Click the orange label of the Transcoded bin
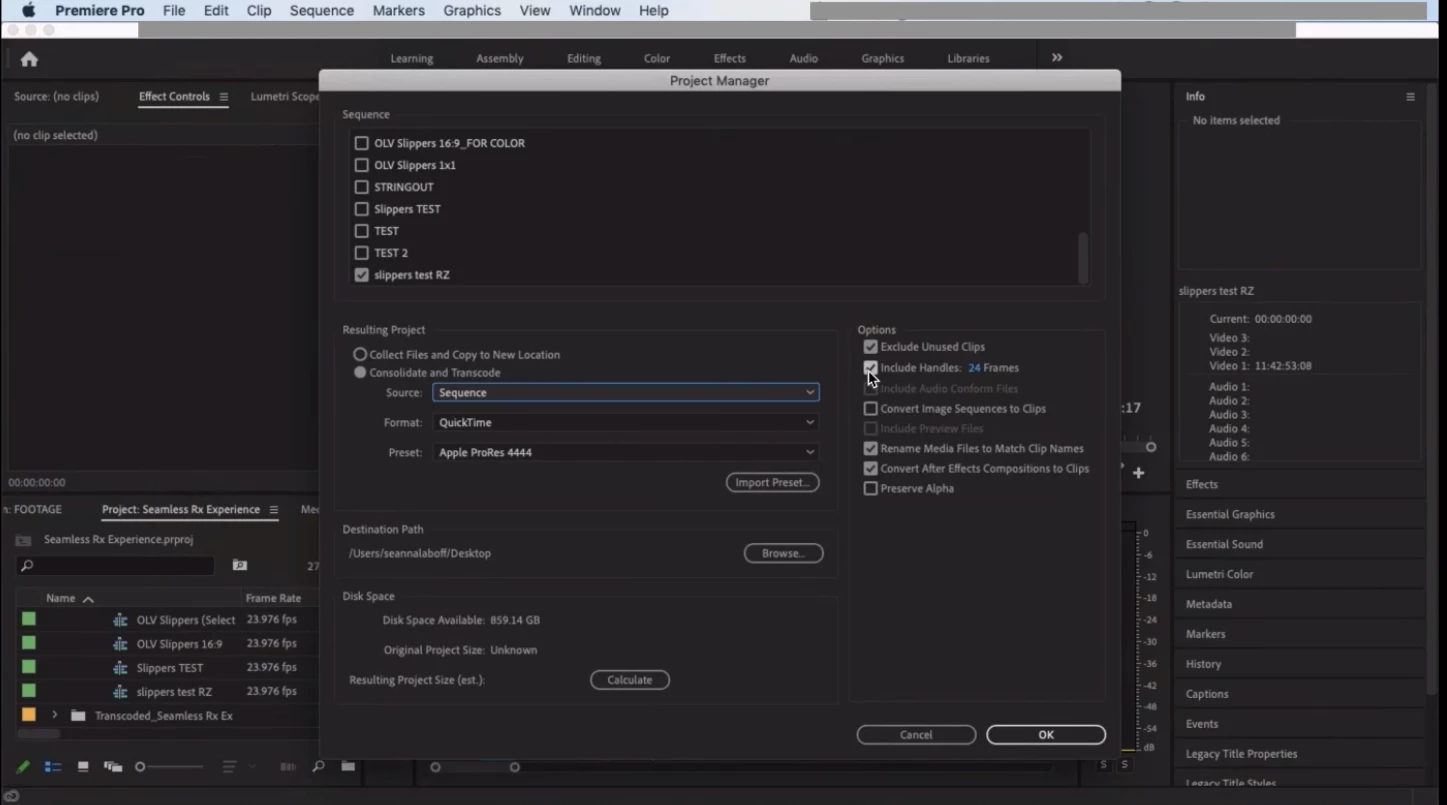 pyautogui.click(x=29, y=715)
